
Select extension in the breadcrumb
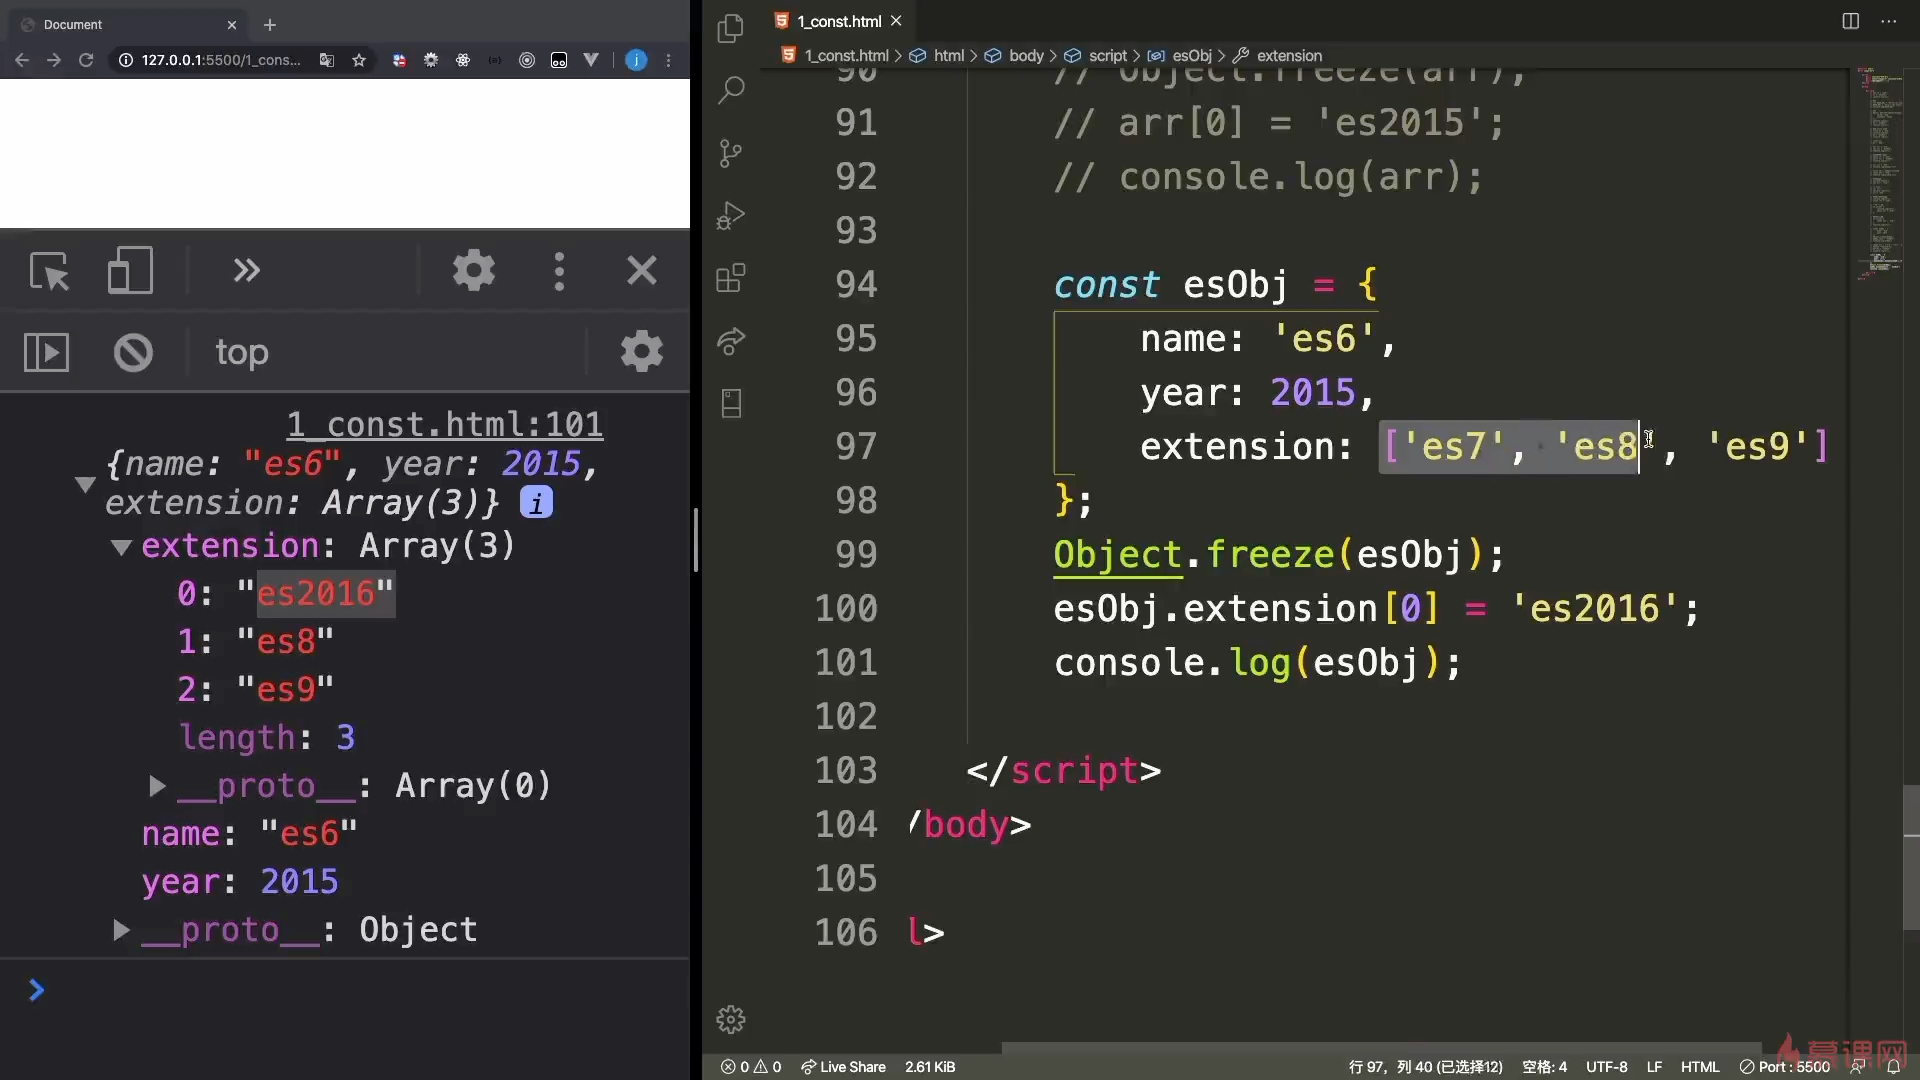click(1288, 56)
